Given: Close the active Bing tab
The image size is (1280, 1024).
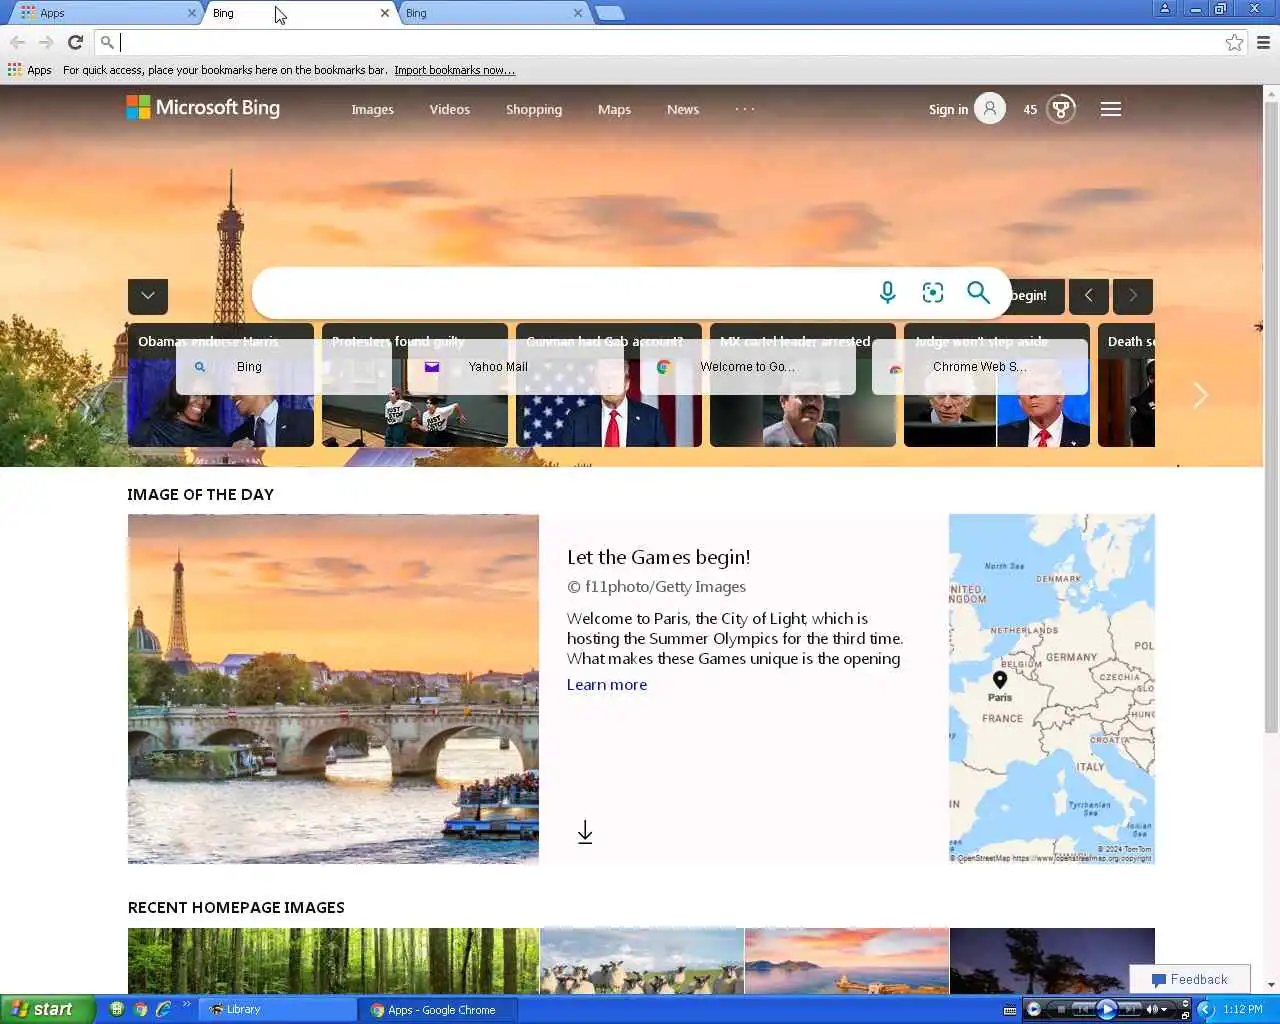Looking at the screenshot, I should (x=385, y=13).
